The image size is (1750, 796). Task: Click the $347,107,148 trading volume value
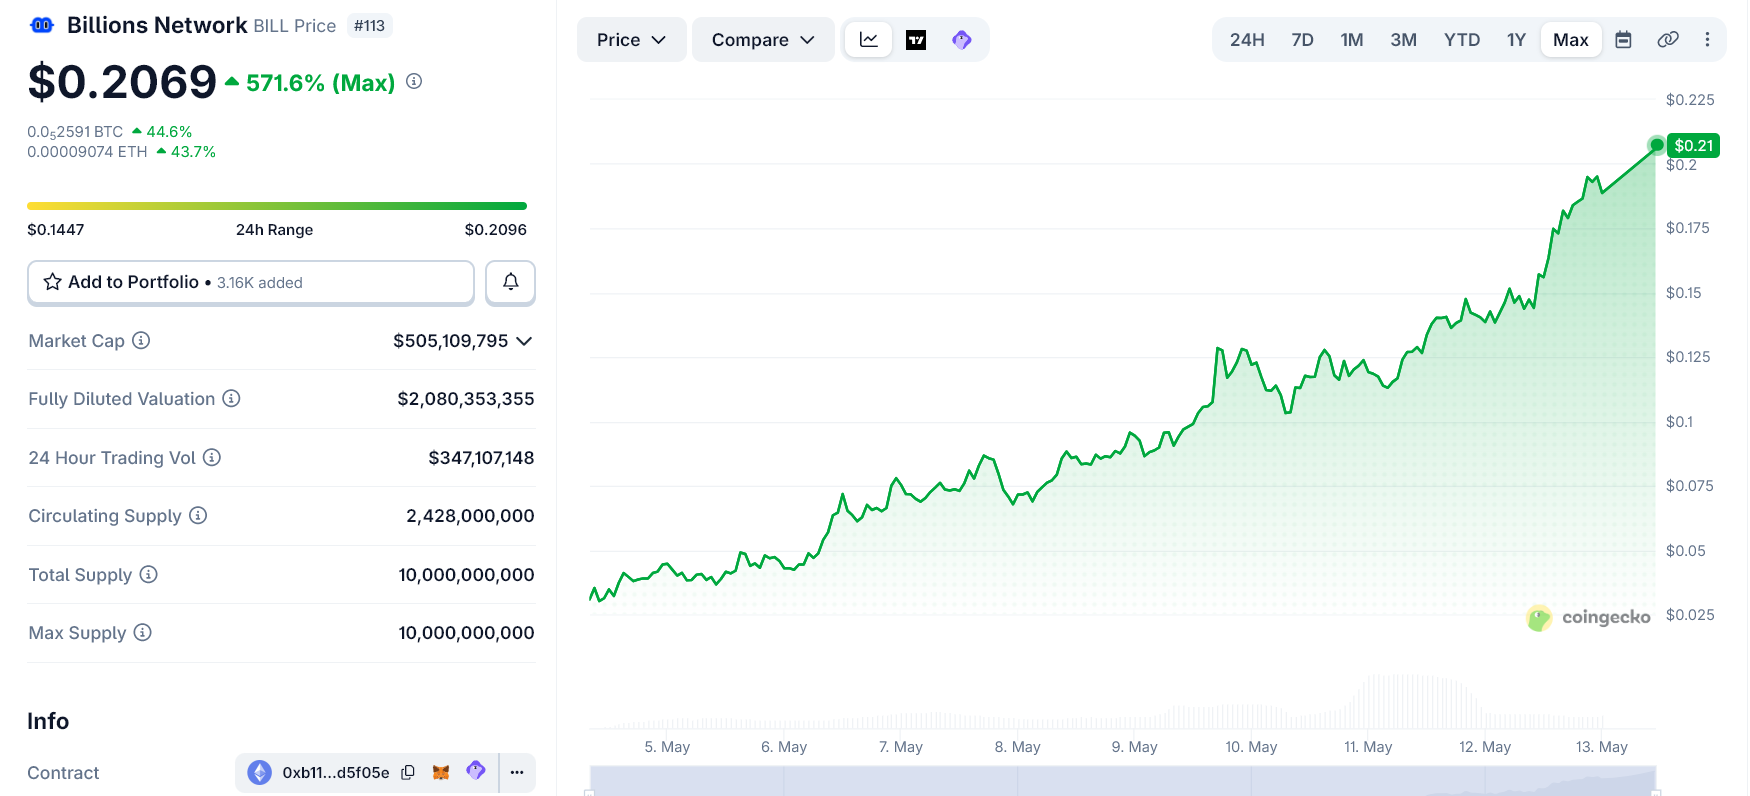coord(481,458)
